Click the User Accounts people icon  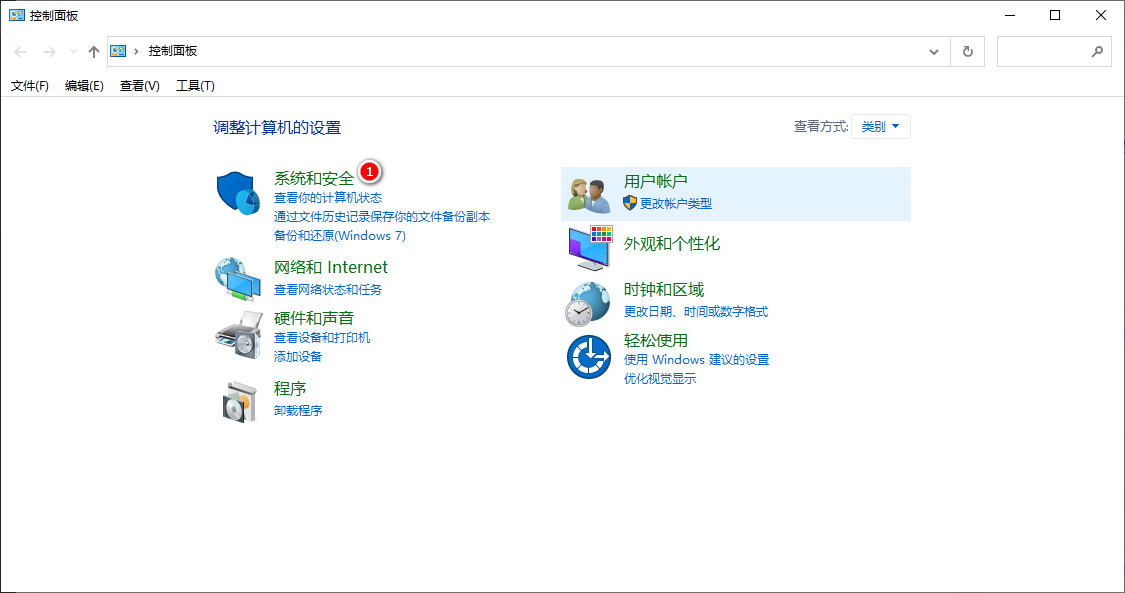(x=589, y=194)
